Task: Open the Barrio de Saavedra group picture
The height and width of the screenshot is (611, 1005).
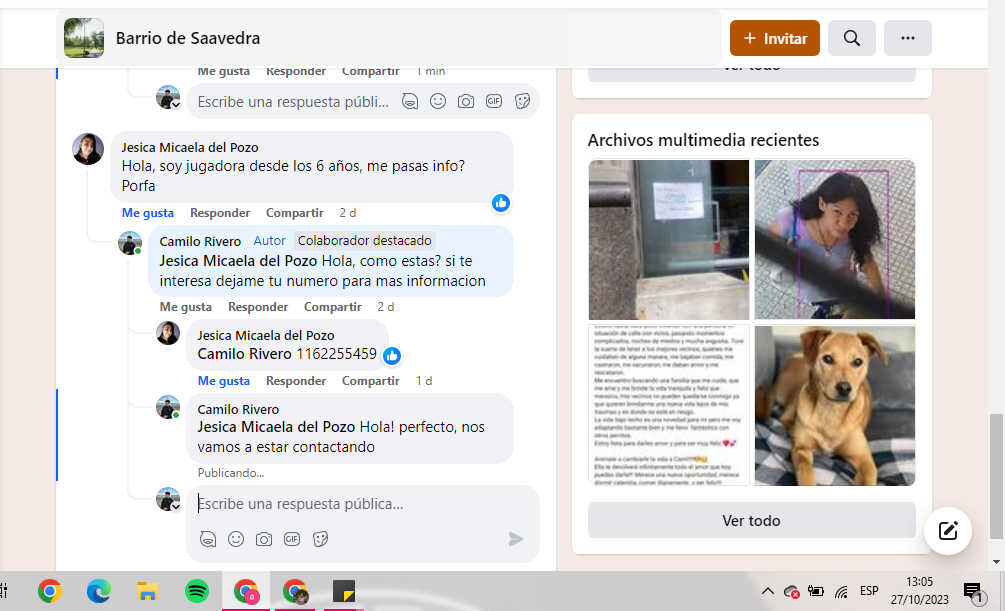Action: point(84,38)
